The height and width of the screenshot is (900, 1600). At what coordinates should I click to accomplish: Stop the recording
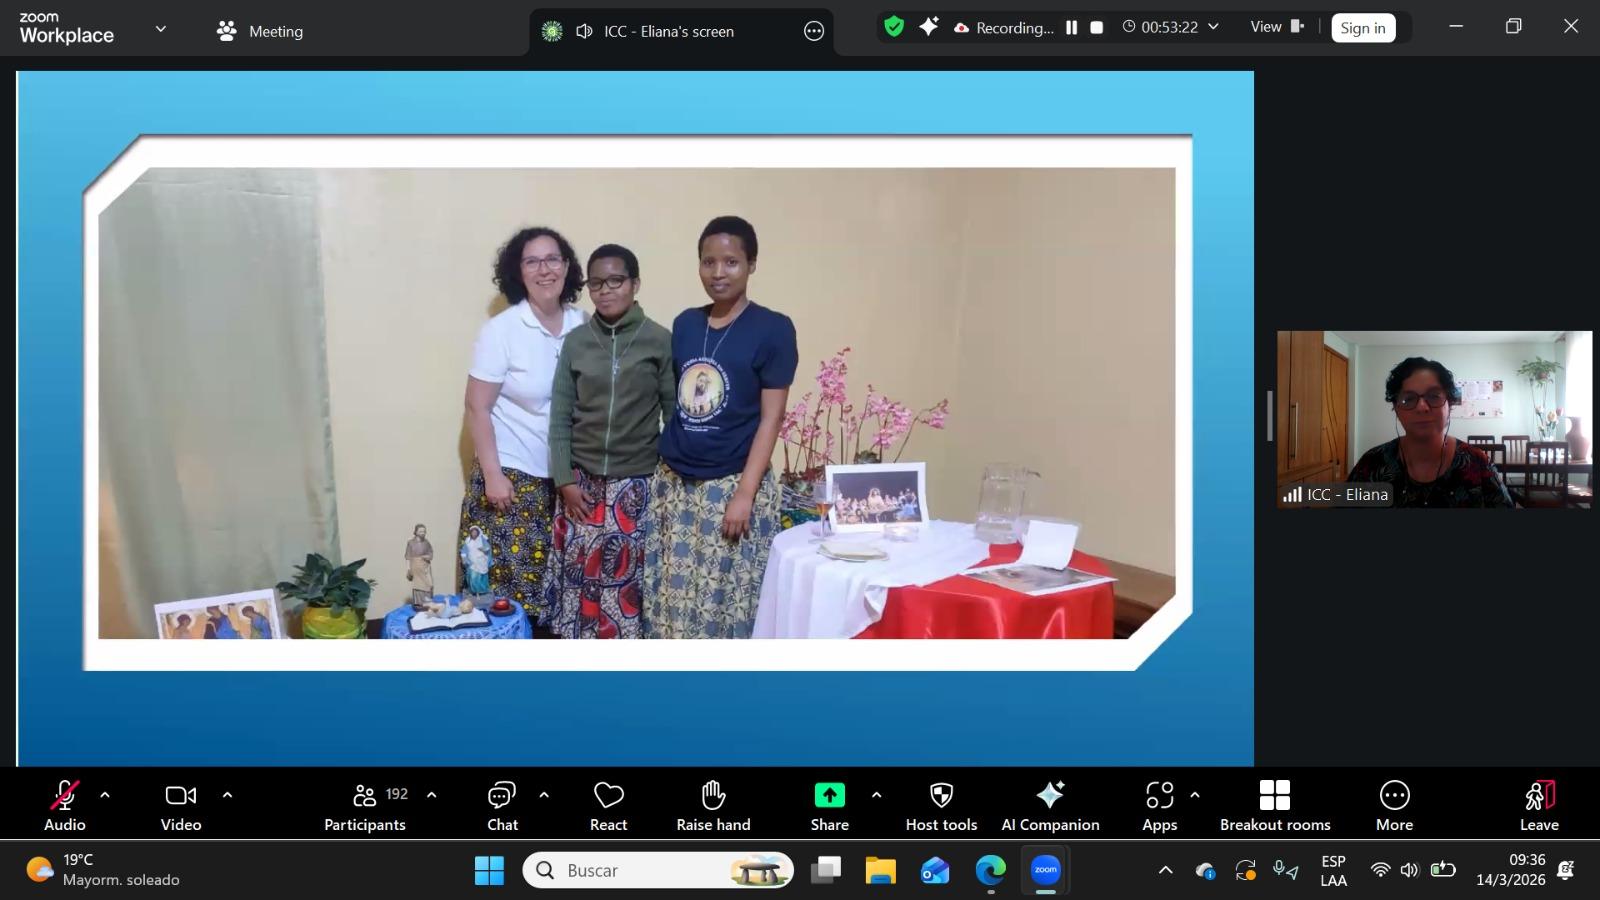[x=1097, y=28]
